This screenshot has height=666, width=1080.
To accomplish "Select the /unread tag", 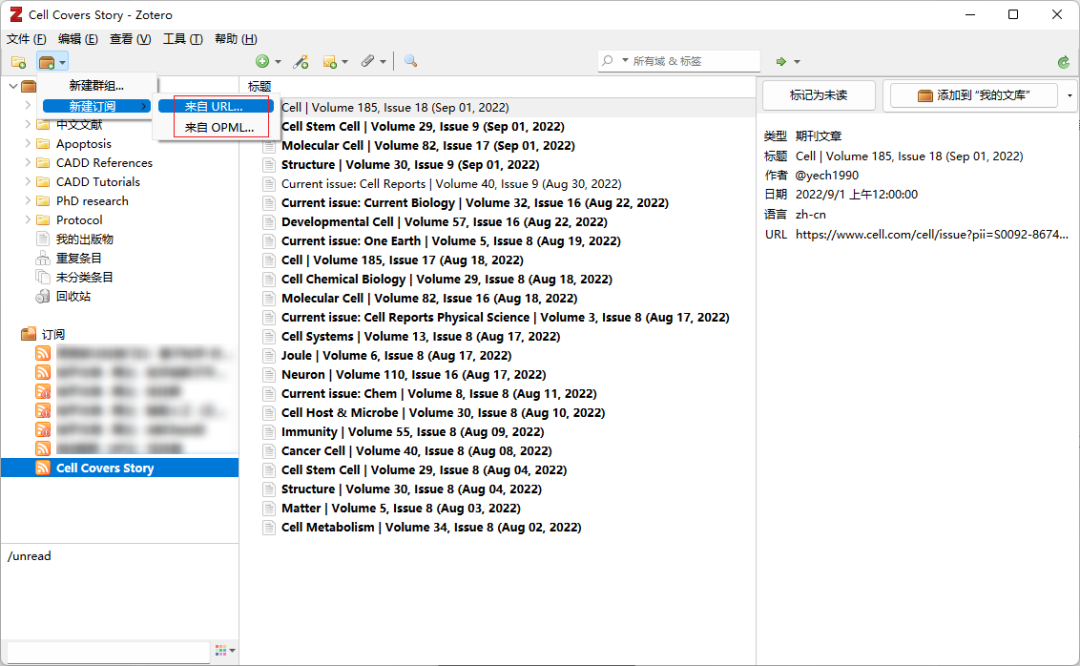I will 29,556.
